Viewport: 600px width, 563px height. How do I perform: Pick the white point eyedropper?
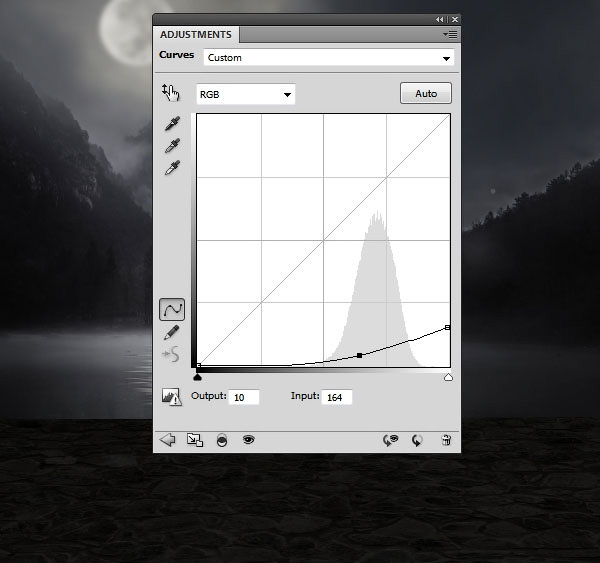(x=172, y=168)
